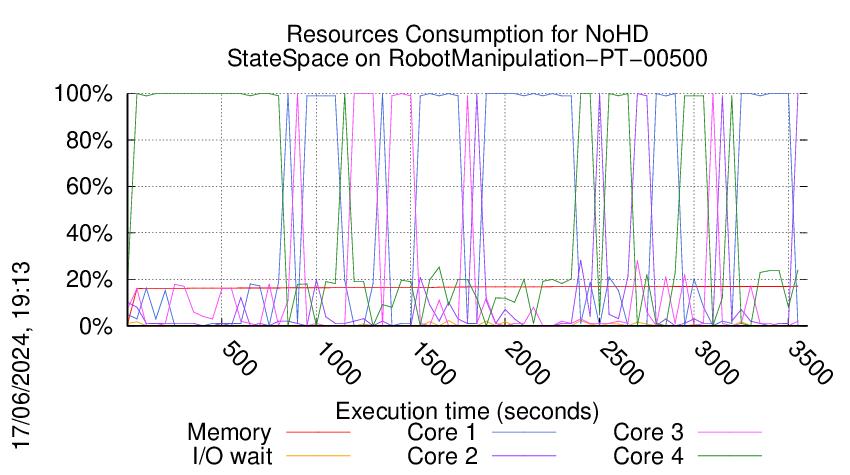Click the pink Core 3 legend line sample

click(730, 433)
